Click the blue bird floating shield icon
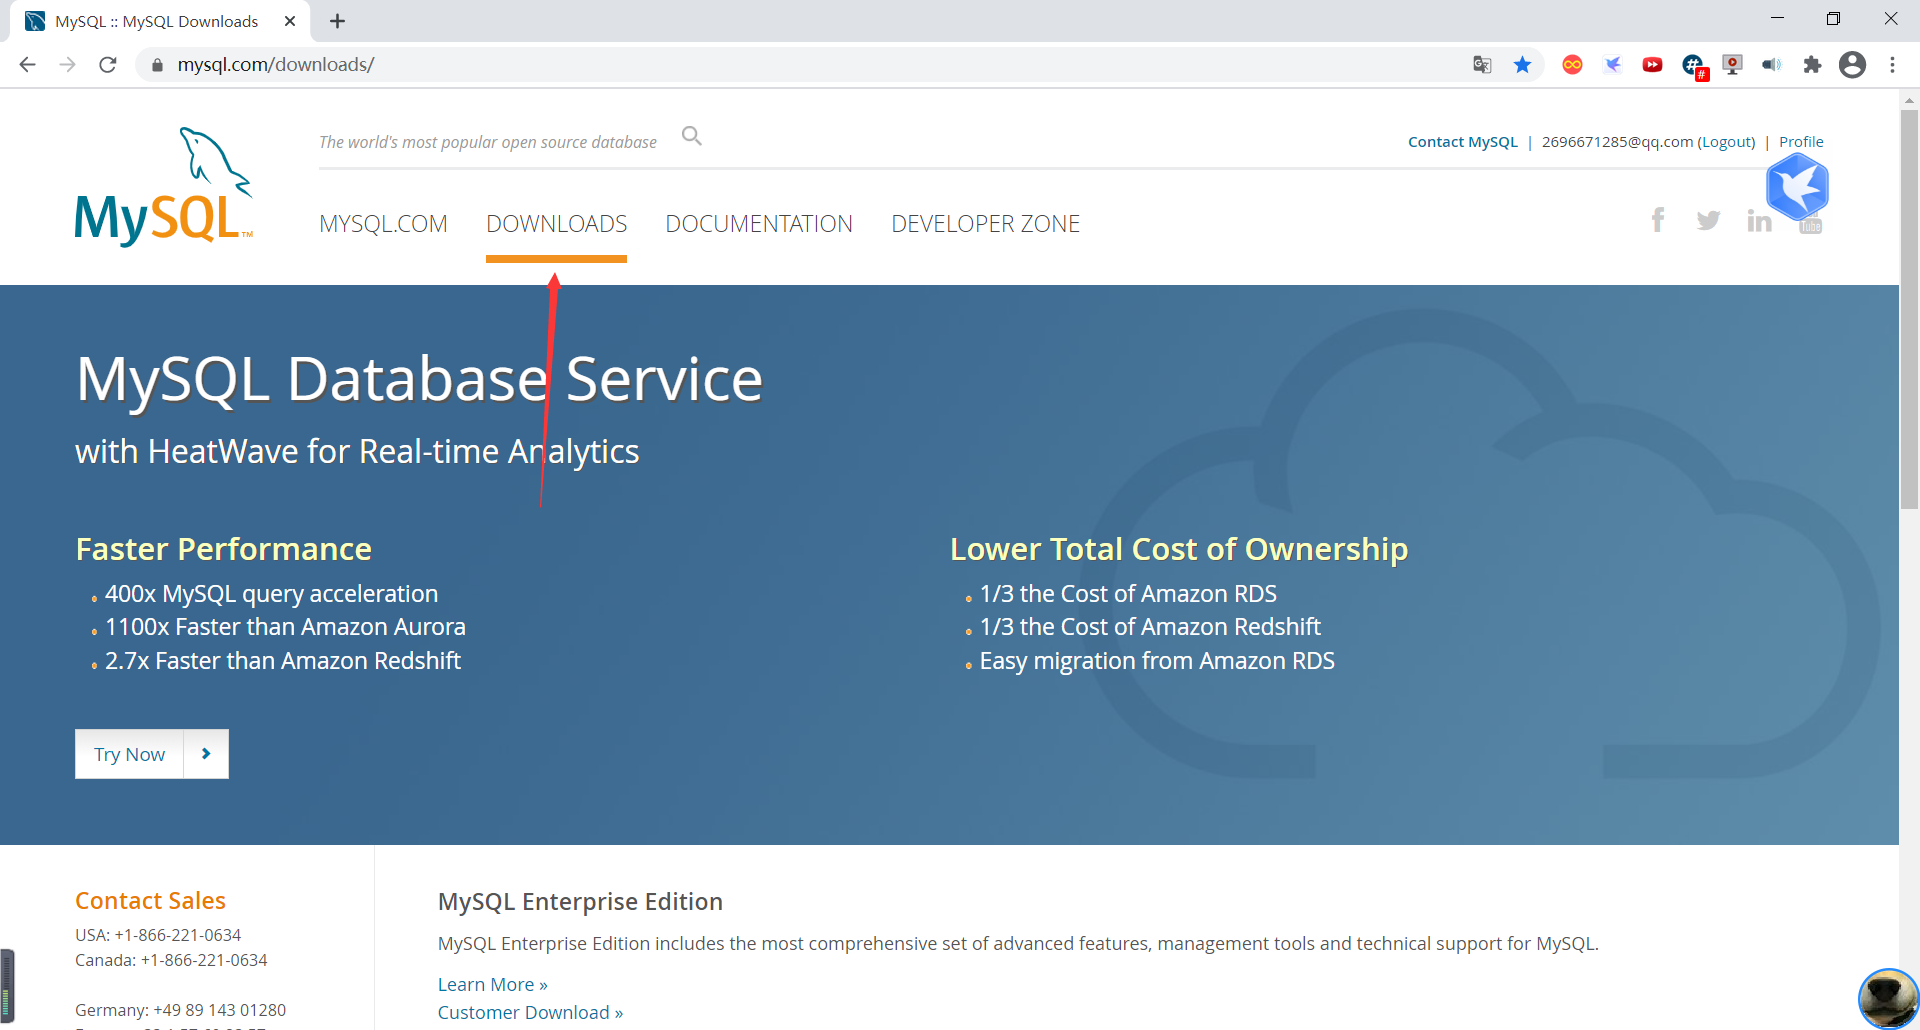The width and height of the screenshot is (1920, 1030). (x=1797, y=187)
